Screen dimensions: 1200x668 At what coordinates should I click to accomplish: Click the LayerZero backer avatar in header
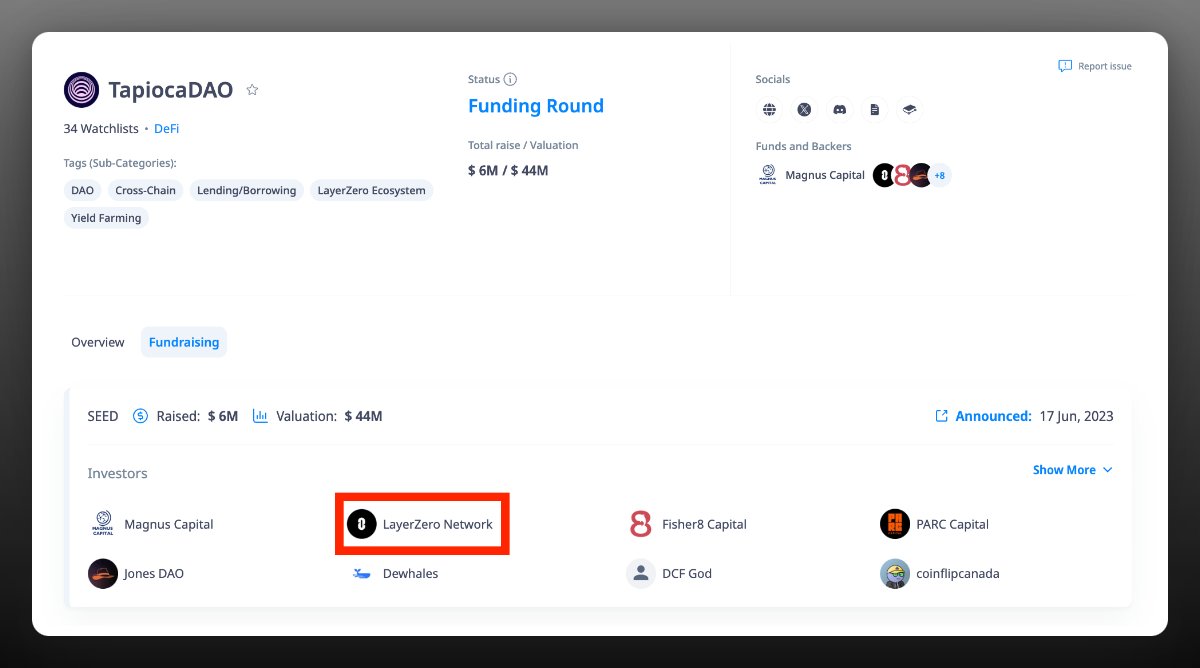884,175
